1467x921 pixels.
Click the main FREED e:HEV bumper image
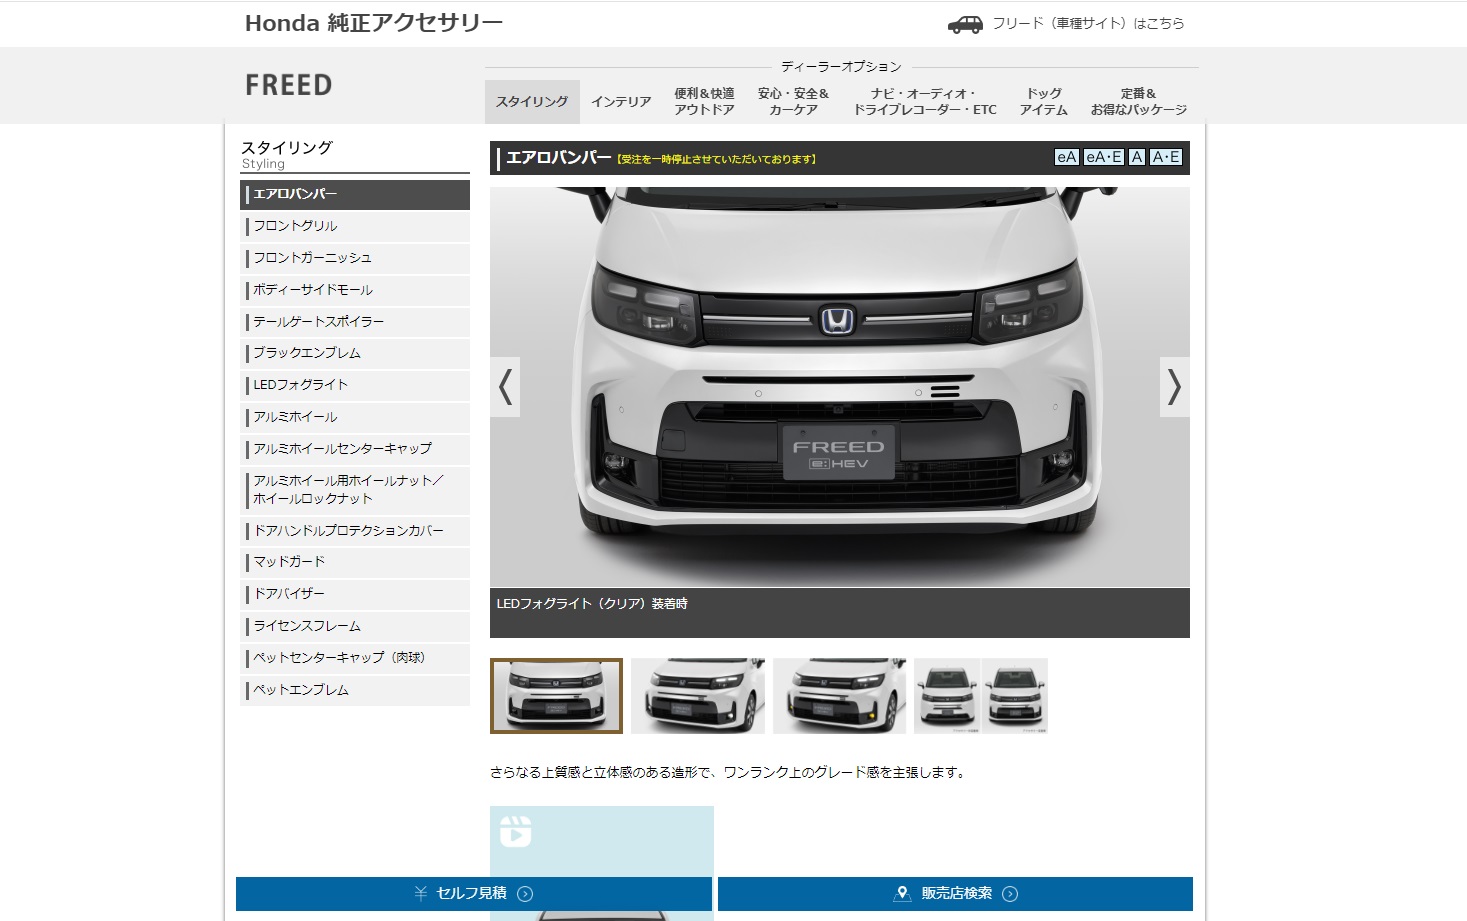[840, 387]
